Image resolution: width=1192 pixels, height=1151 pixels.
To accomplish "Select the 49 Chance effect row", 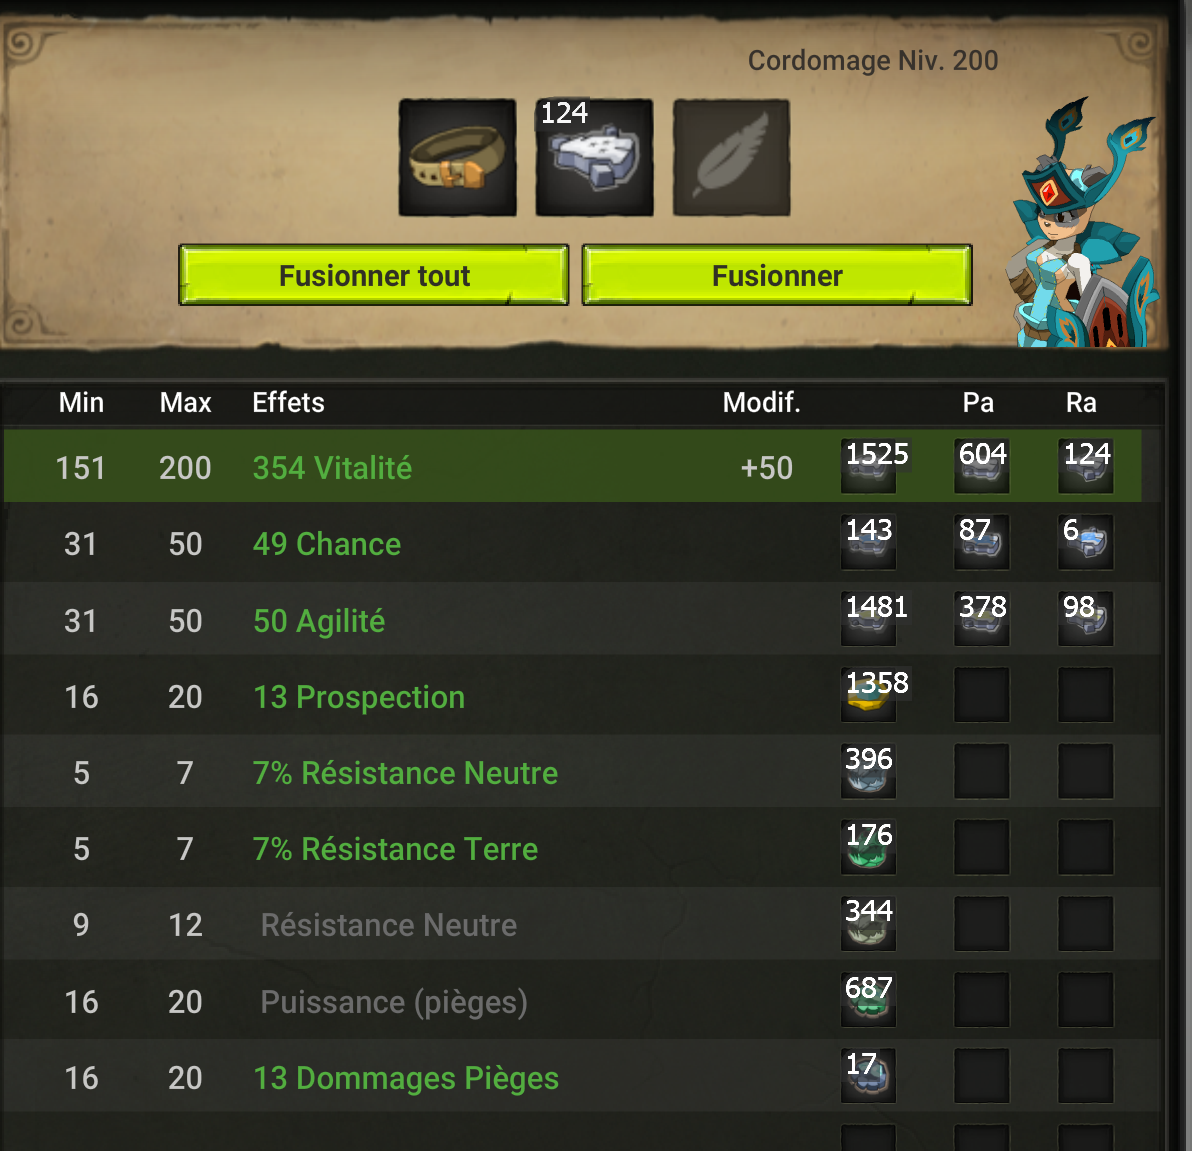I will [x=582, y=544].
